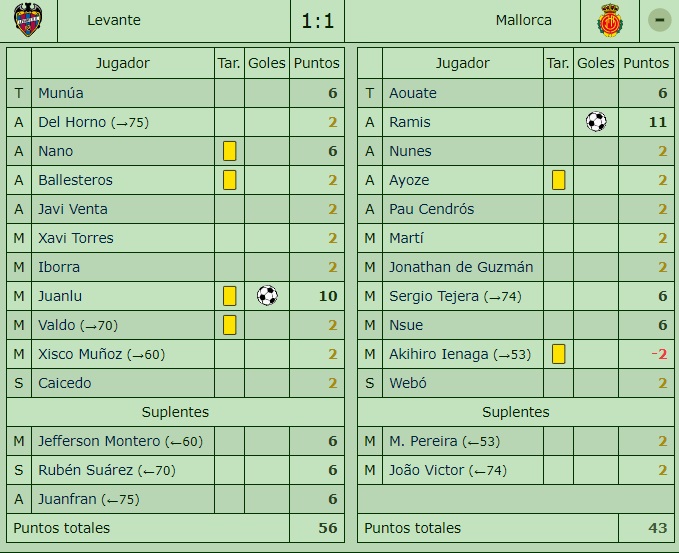Click Juanlu's goal ball icon
The image size is (679, 553).
point(267,296)
